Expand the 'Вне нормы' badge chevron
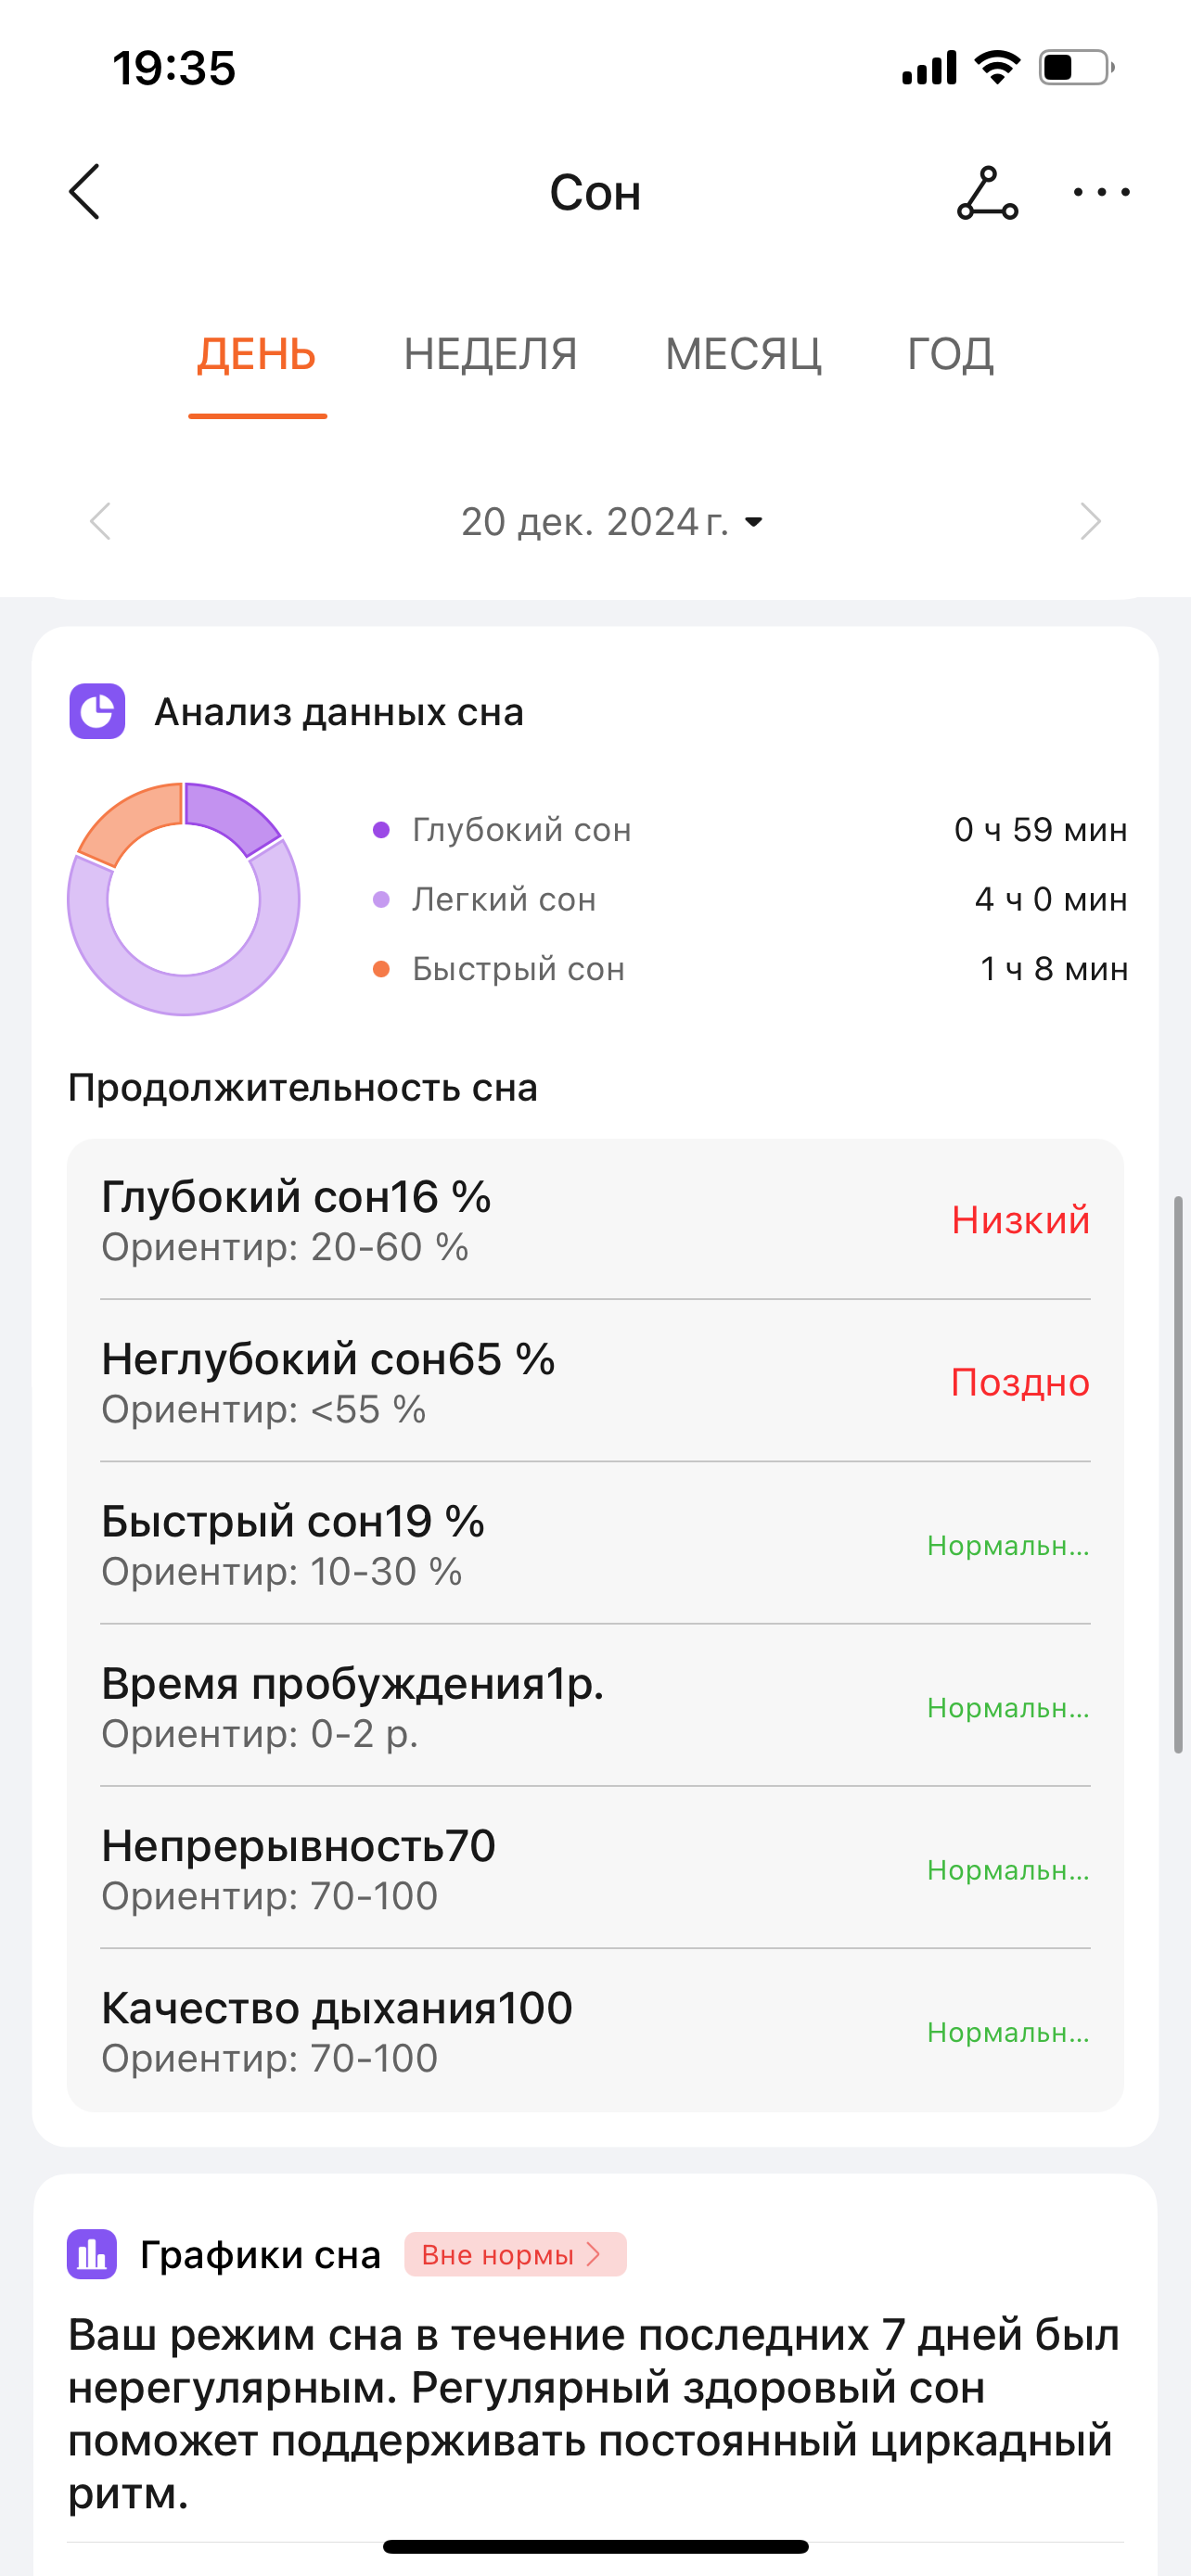 click(x=593, y=2254)
